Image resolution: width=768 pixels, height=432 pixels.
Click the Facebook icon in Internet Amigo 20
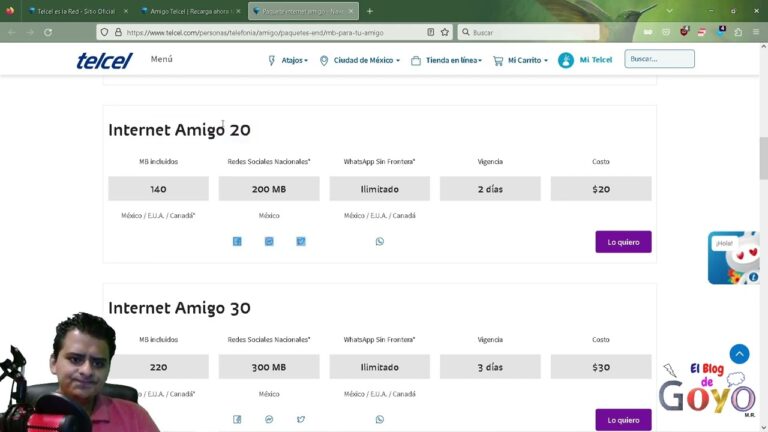click(x=237, y=241)
